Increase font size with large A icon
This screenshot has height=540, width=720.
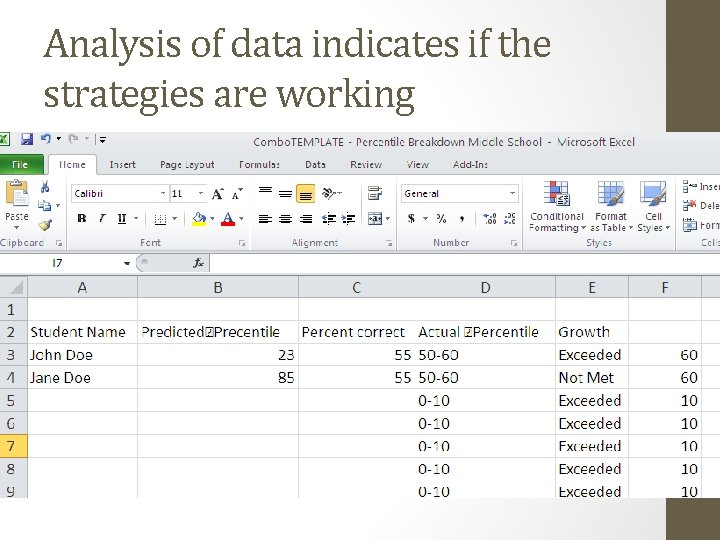(218, 194)
